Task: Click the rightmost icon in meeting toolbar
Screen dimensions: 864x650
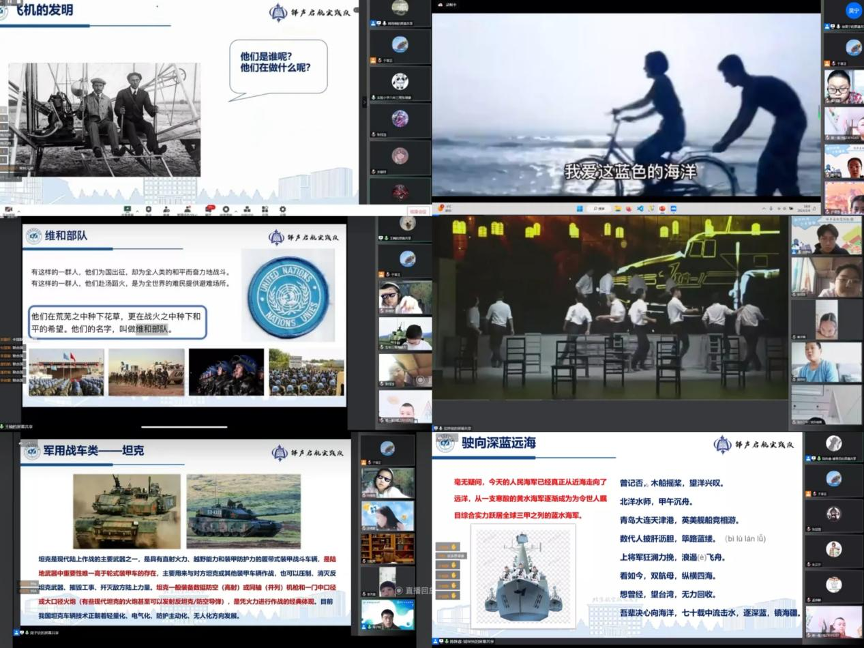Action: coord(282,209)
